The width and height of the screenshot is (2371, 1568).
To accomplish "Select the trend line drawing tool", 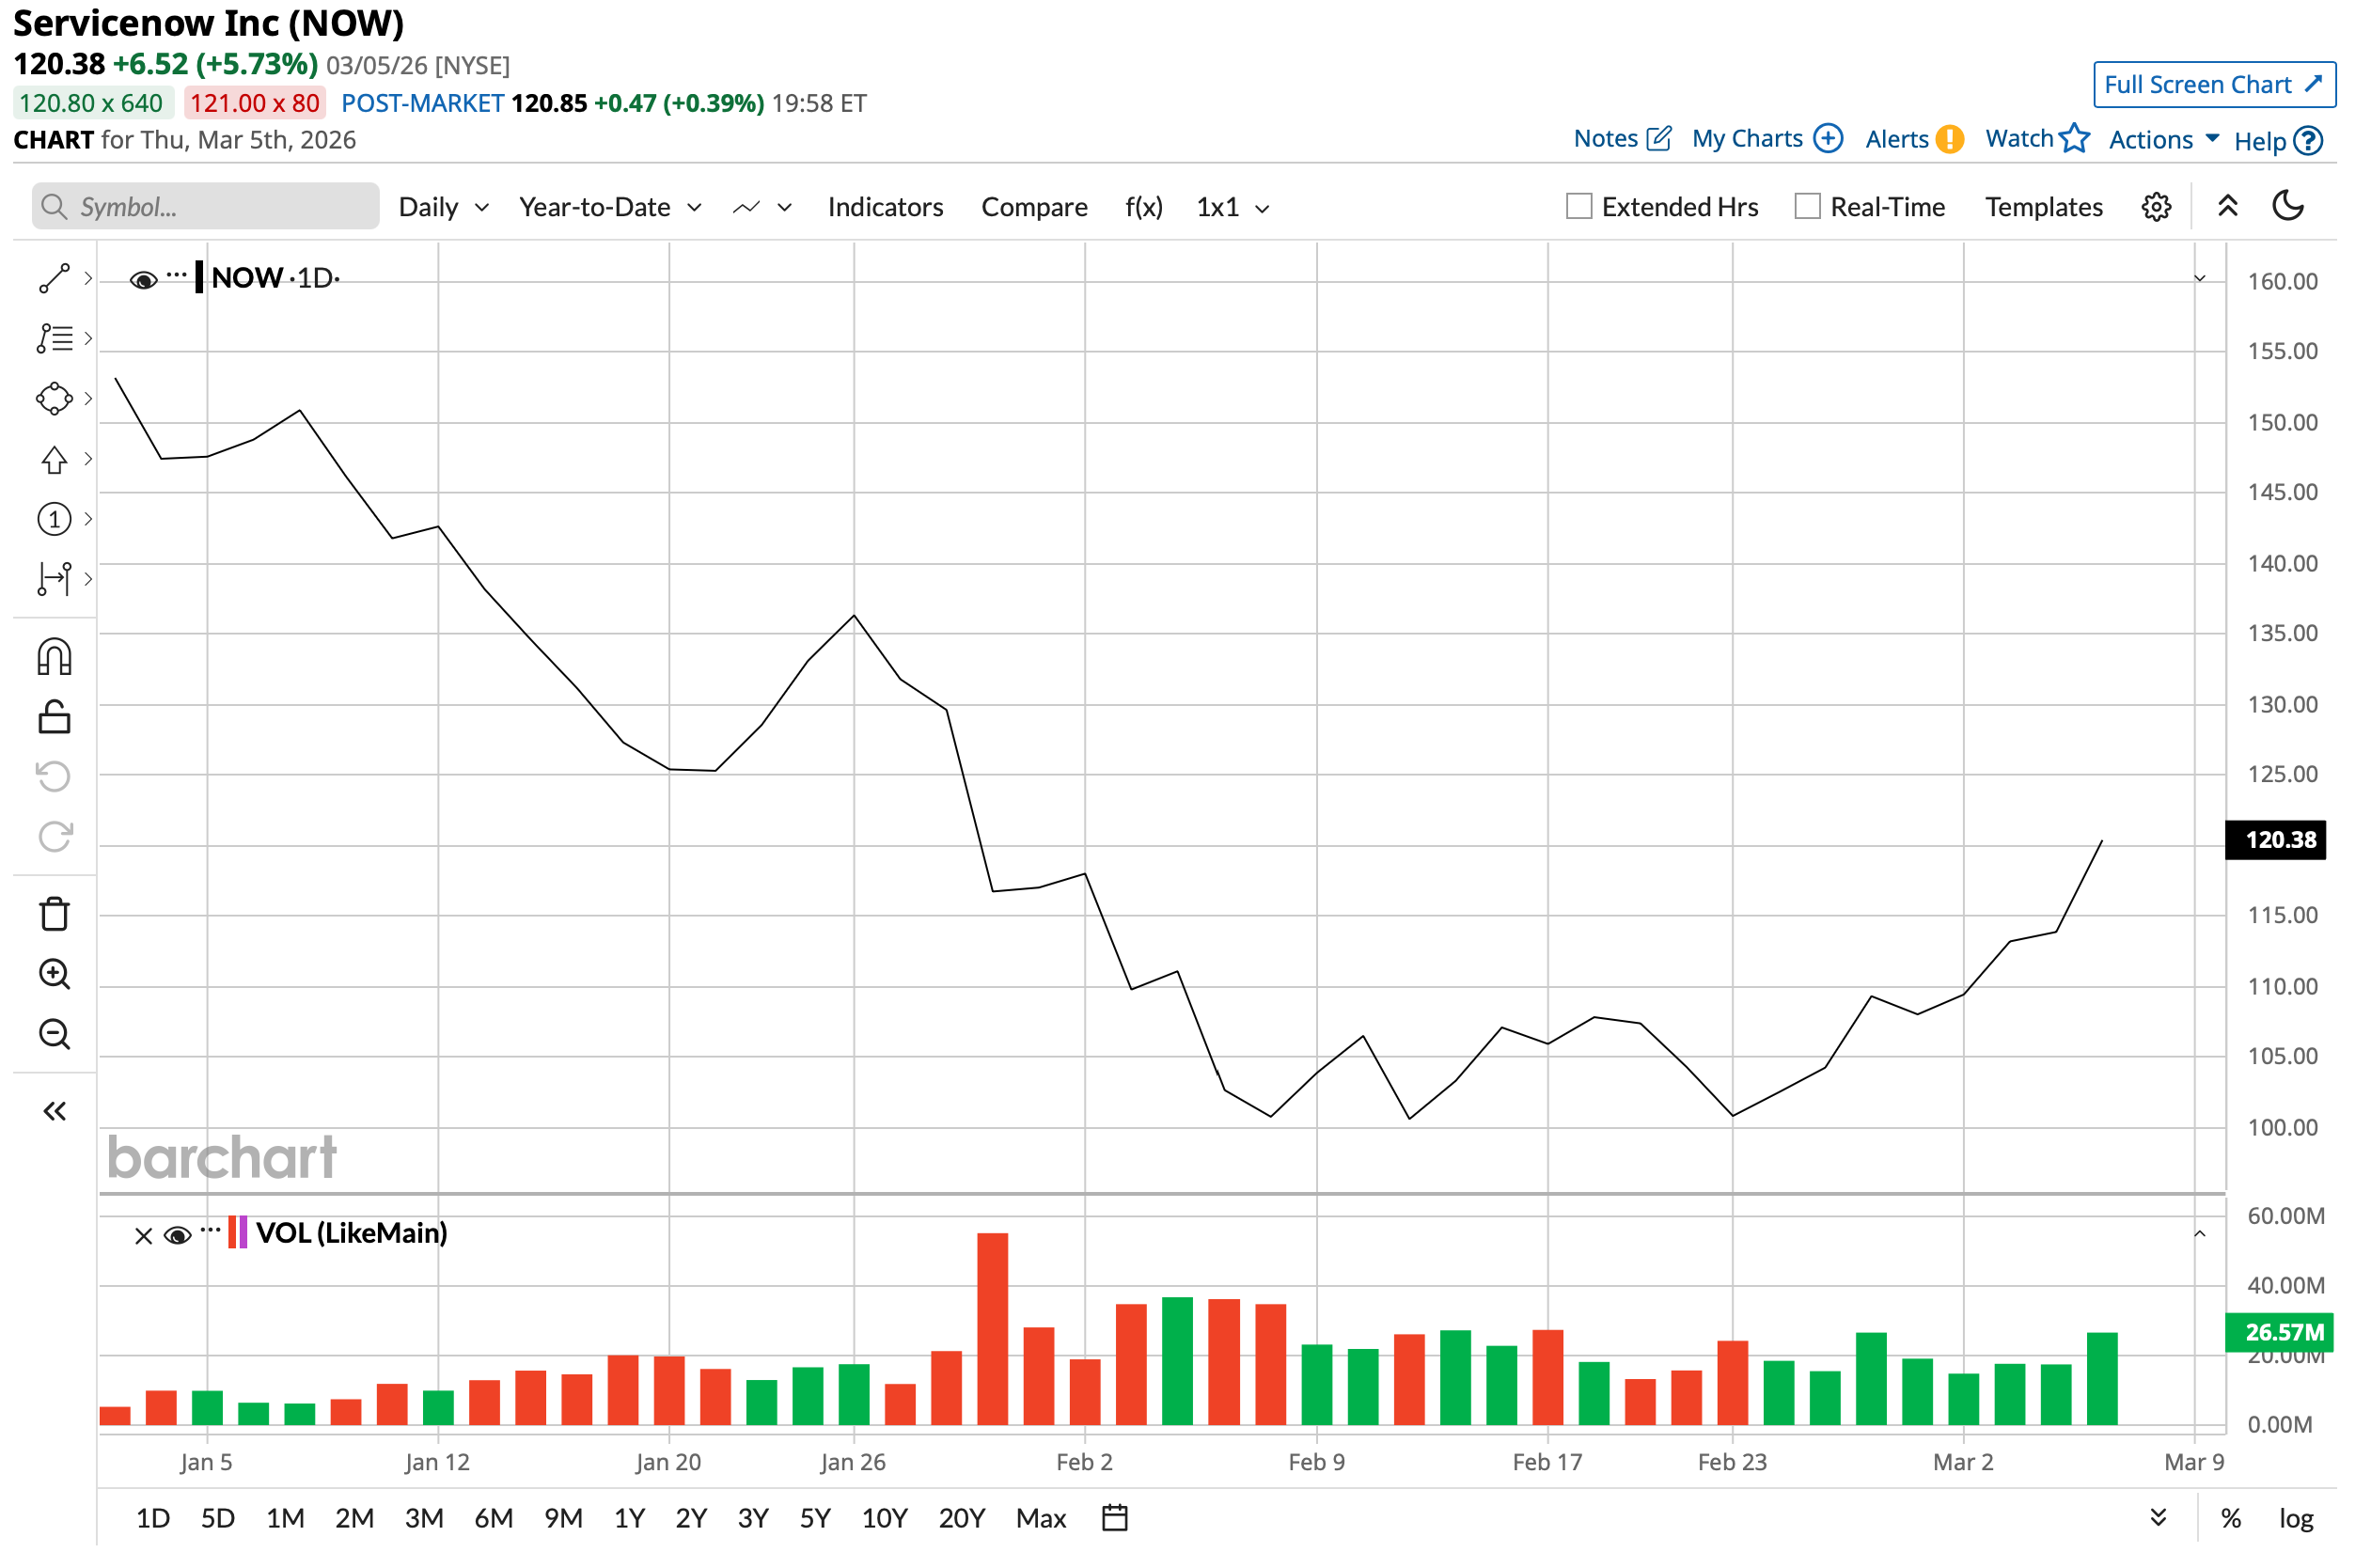I will pos(54,278).
